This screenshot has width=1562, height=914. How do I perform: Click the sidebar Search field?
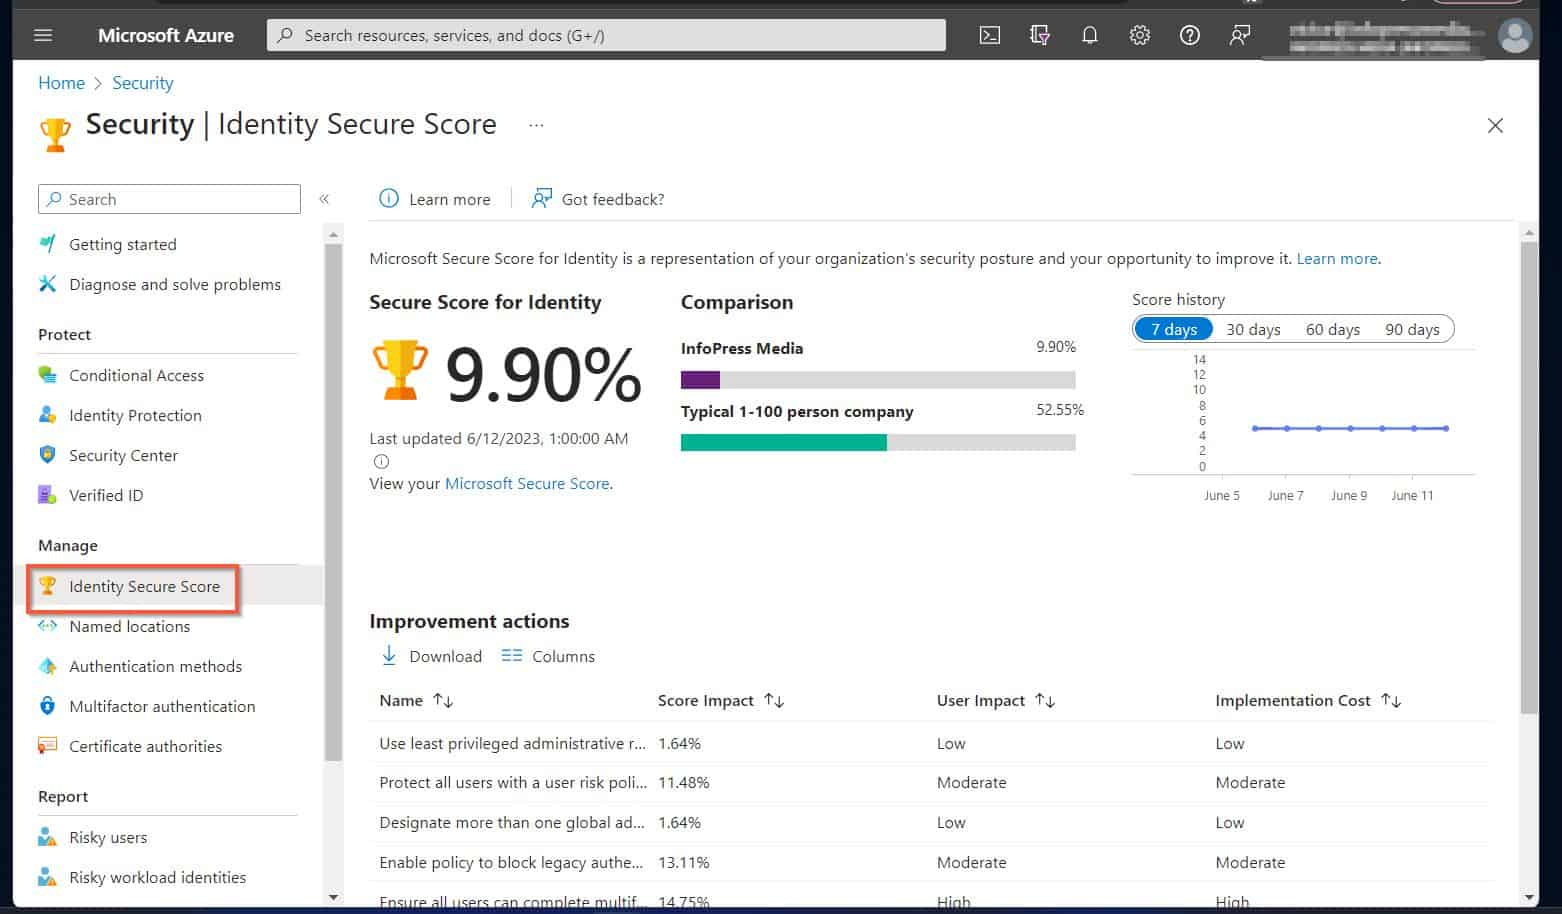[x=169, y=199]
